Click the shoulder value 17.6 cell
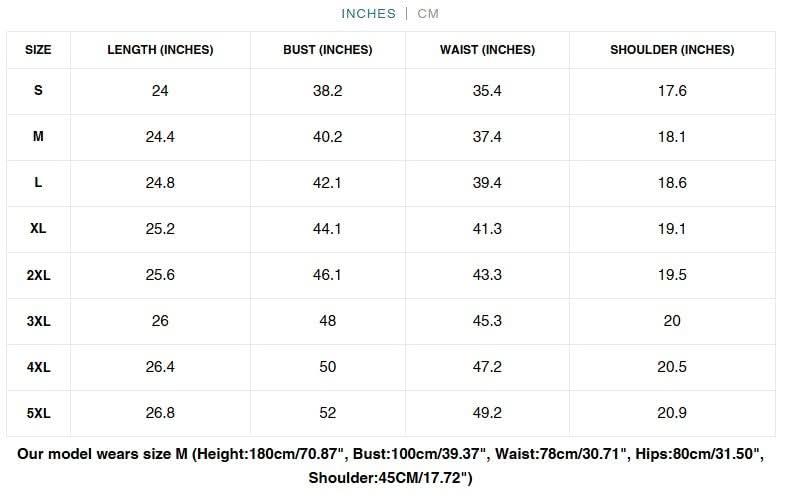The width and height of the screenshot is (786, 499). [x=672, y=91]
